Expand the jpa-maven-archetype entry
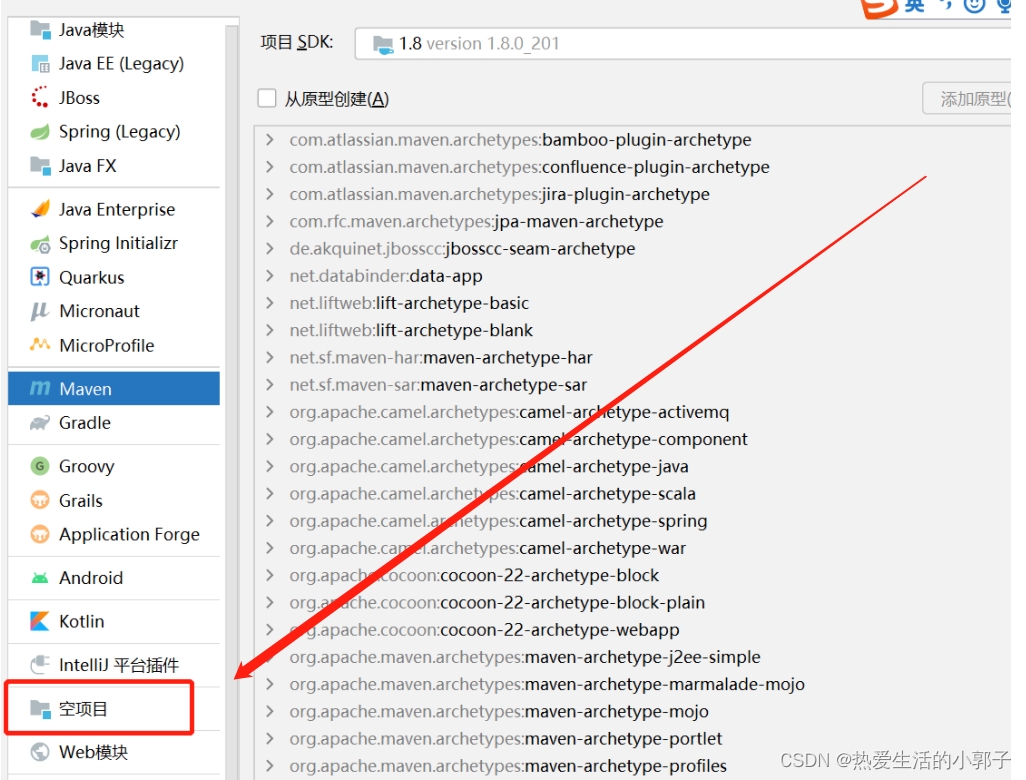This screenshot has width=1026, height=780. tap(270, 222)
